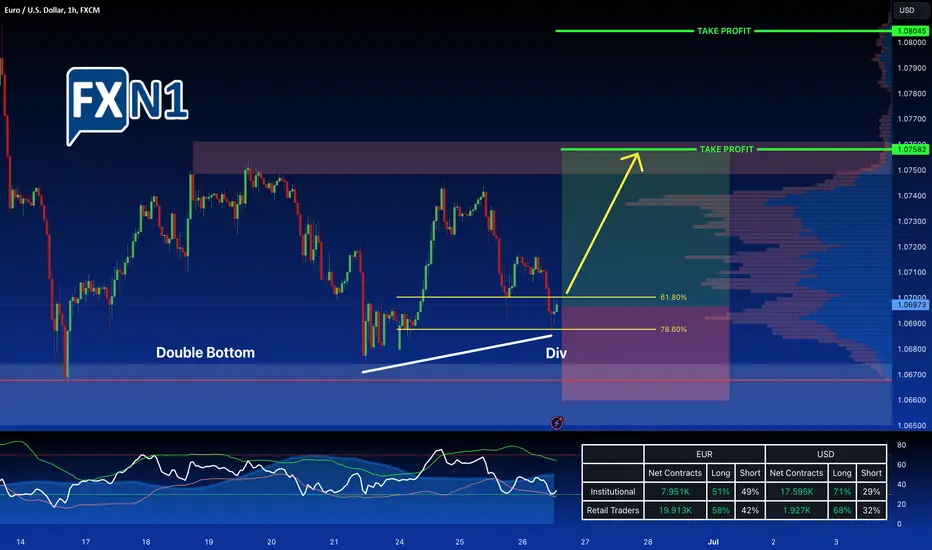Select the Div text annotation
Viewport: 932px width, 550px height.
(x=556, y=353)
